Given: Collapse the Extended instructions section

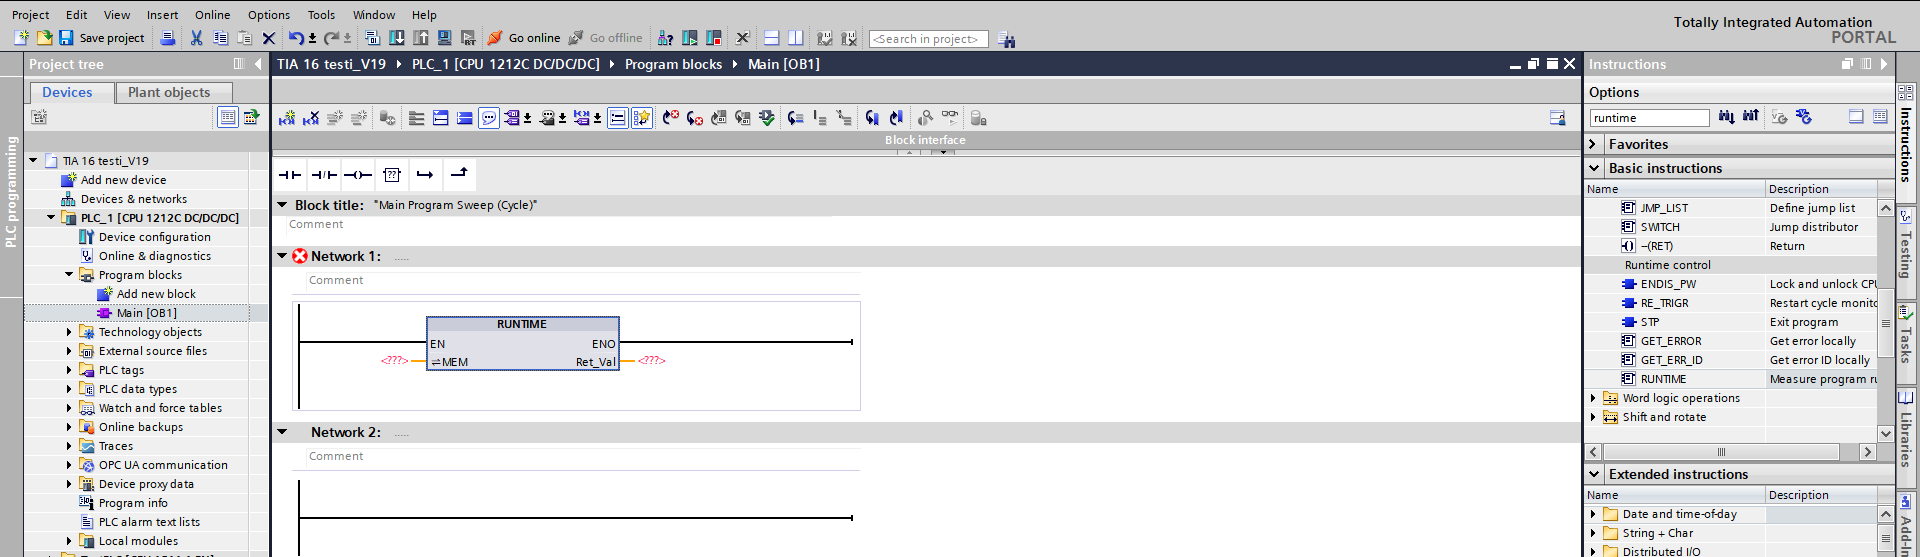Looking at the screenshot, I should coord(1594,474).
